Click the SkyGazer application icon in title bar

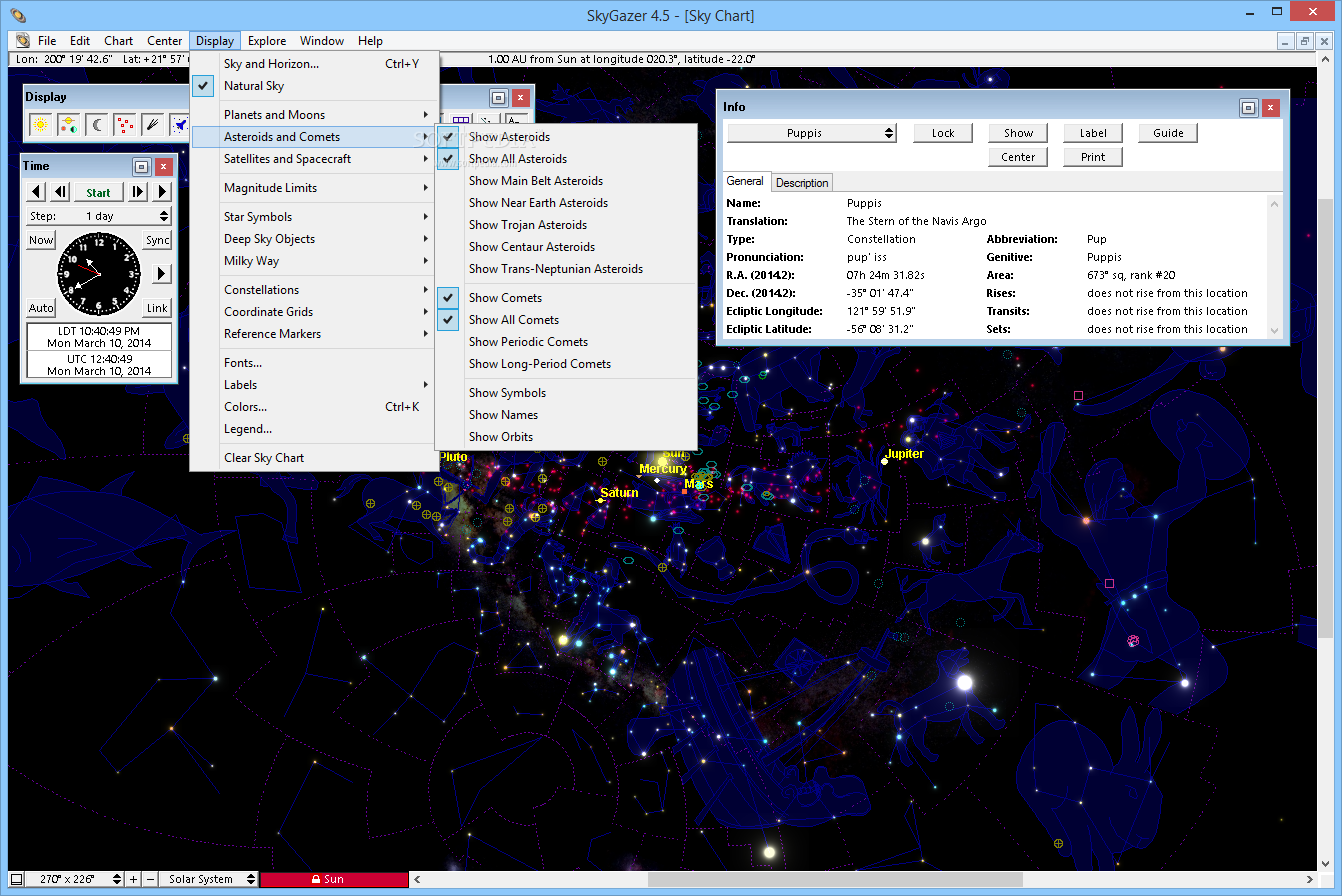pyautogui.click(x=18, y=14)
